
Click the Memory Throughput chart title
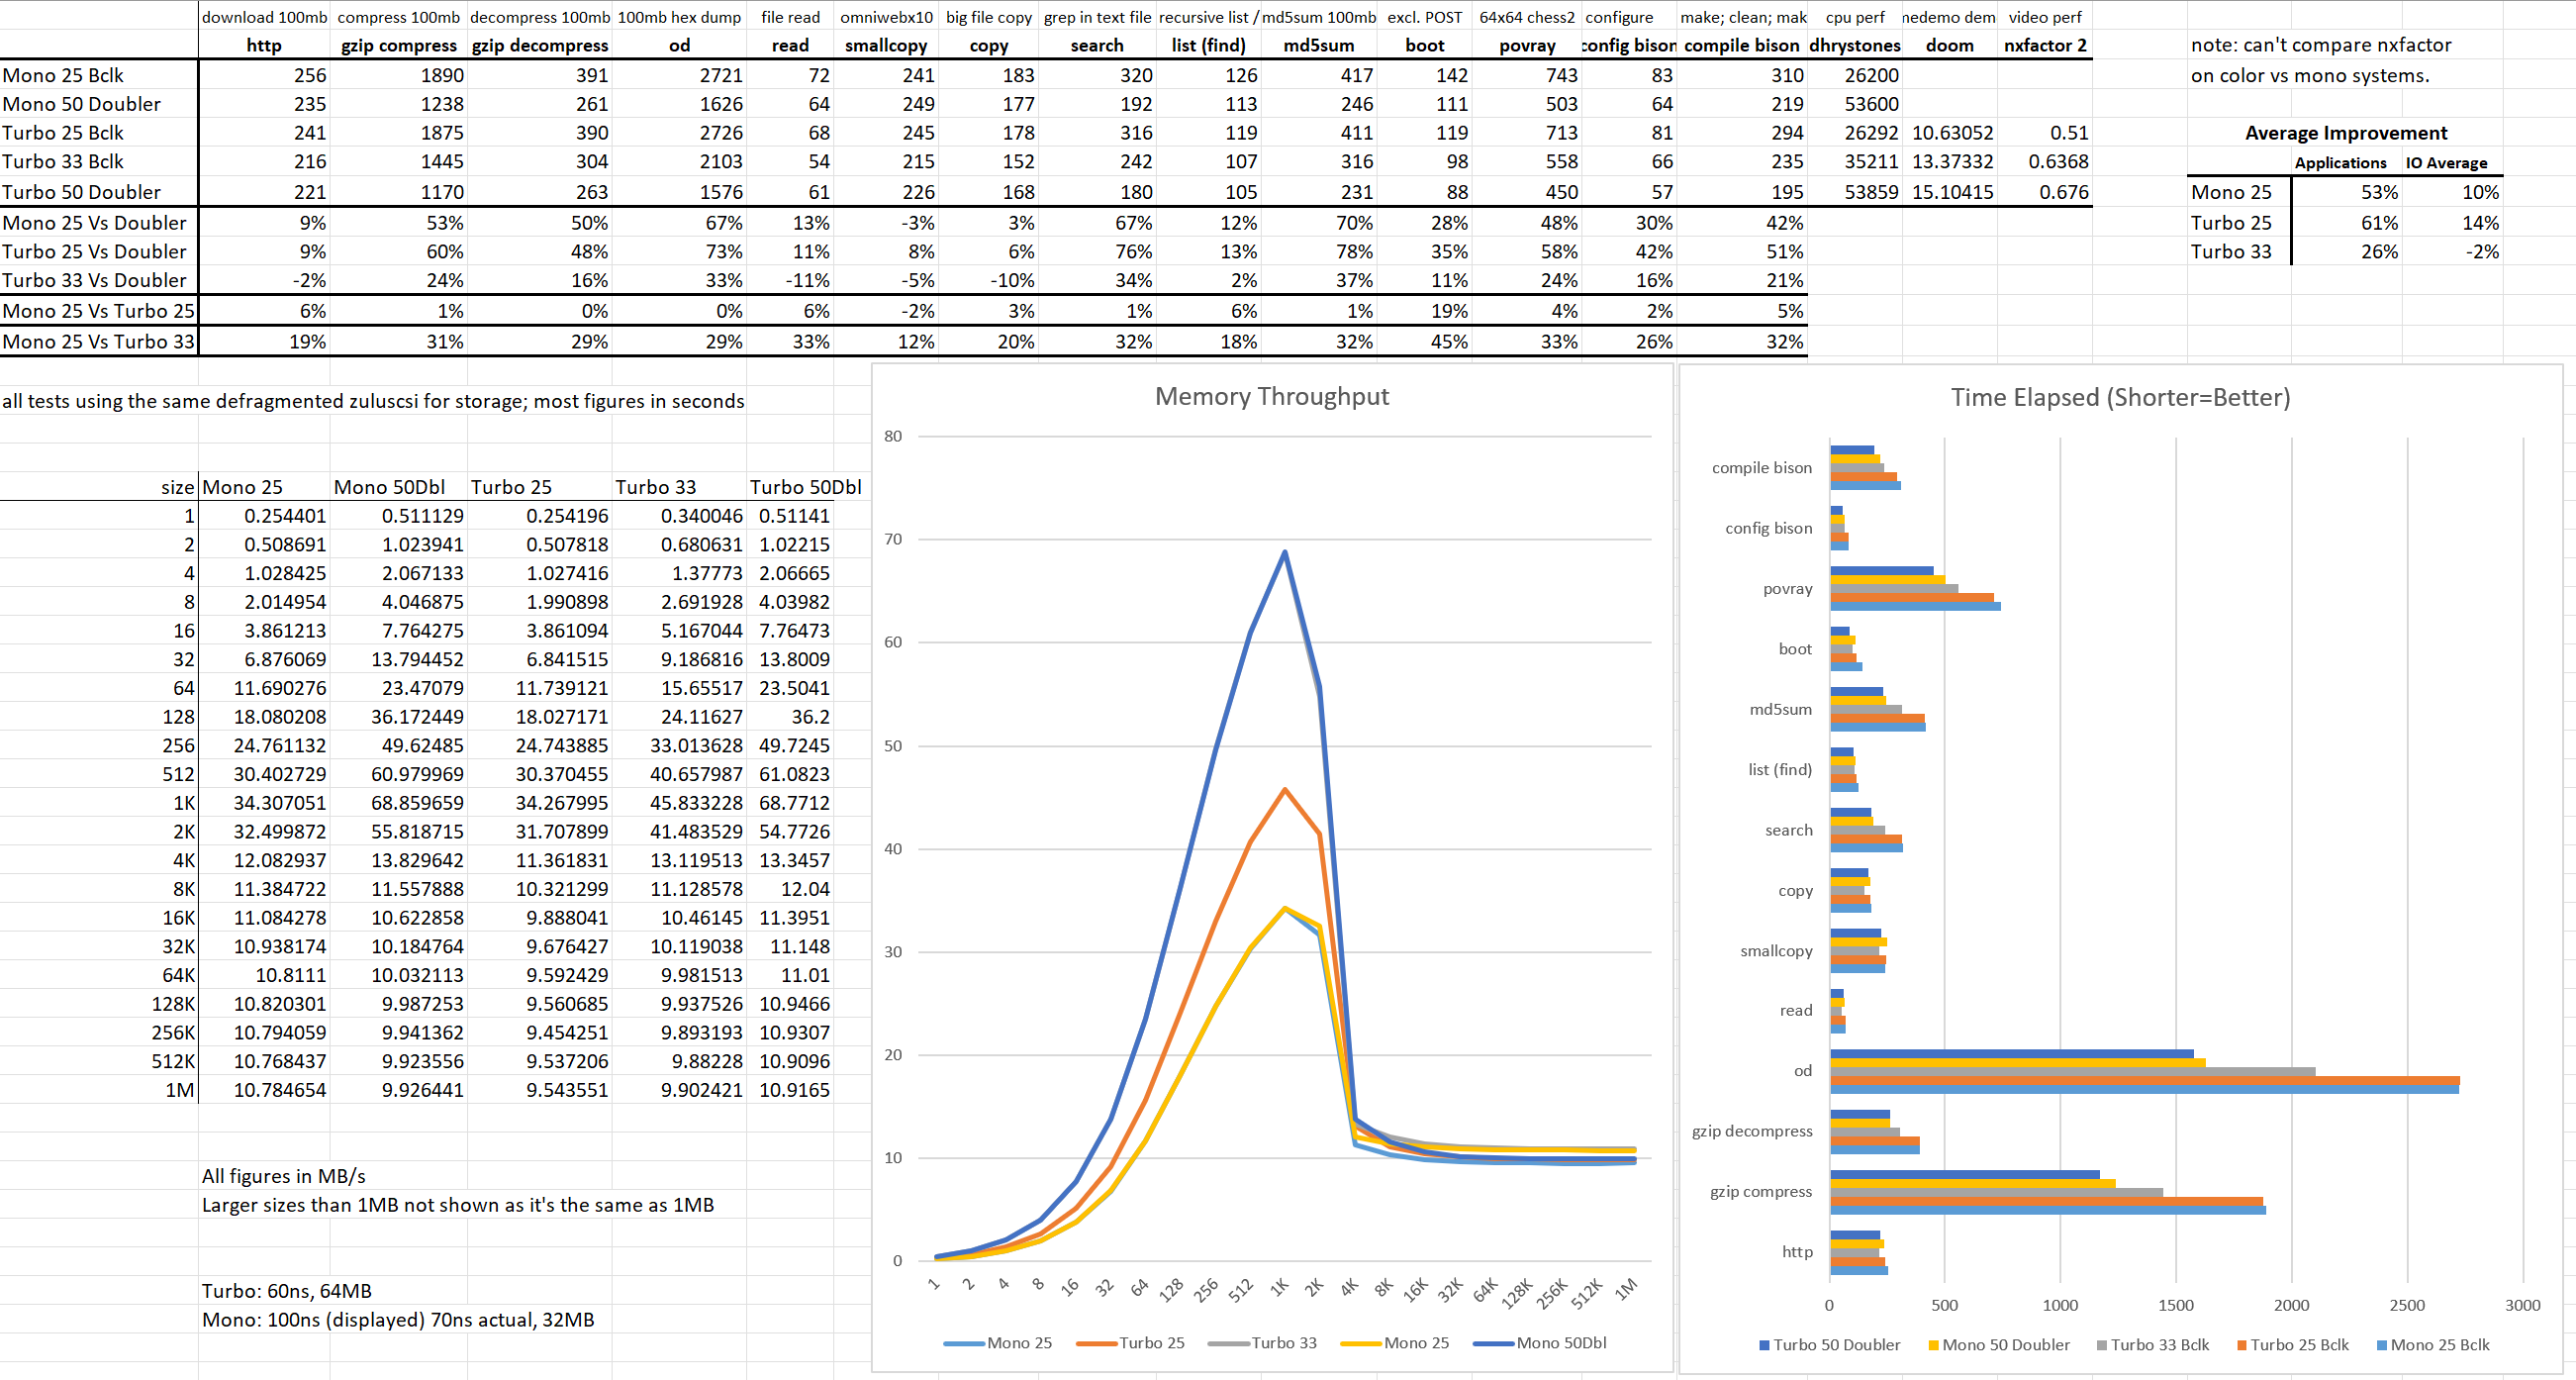tap(1271, 397)
